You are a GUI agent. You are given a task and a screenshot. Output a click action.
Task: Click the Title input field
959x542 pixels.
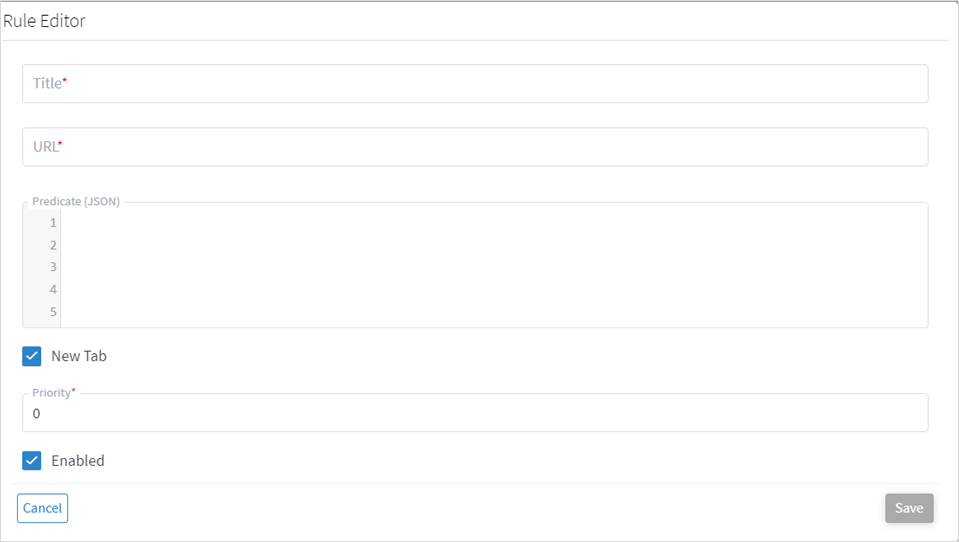[475, 84]
